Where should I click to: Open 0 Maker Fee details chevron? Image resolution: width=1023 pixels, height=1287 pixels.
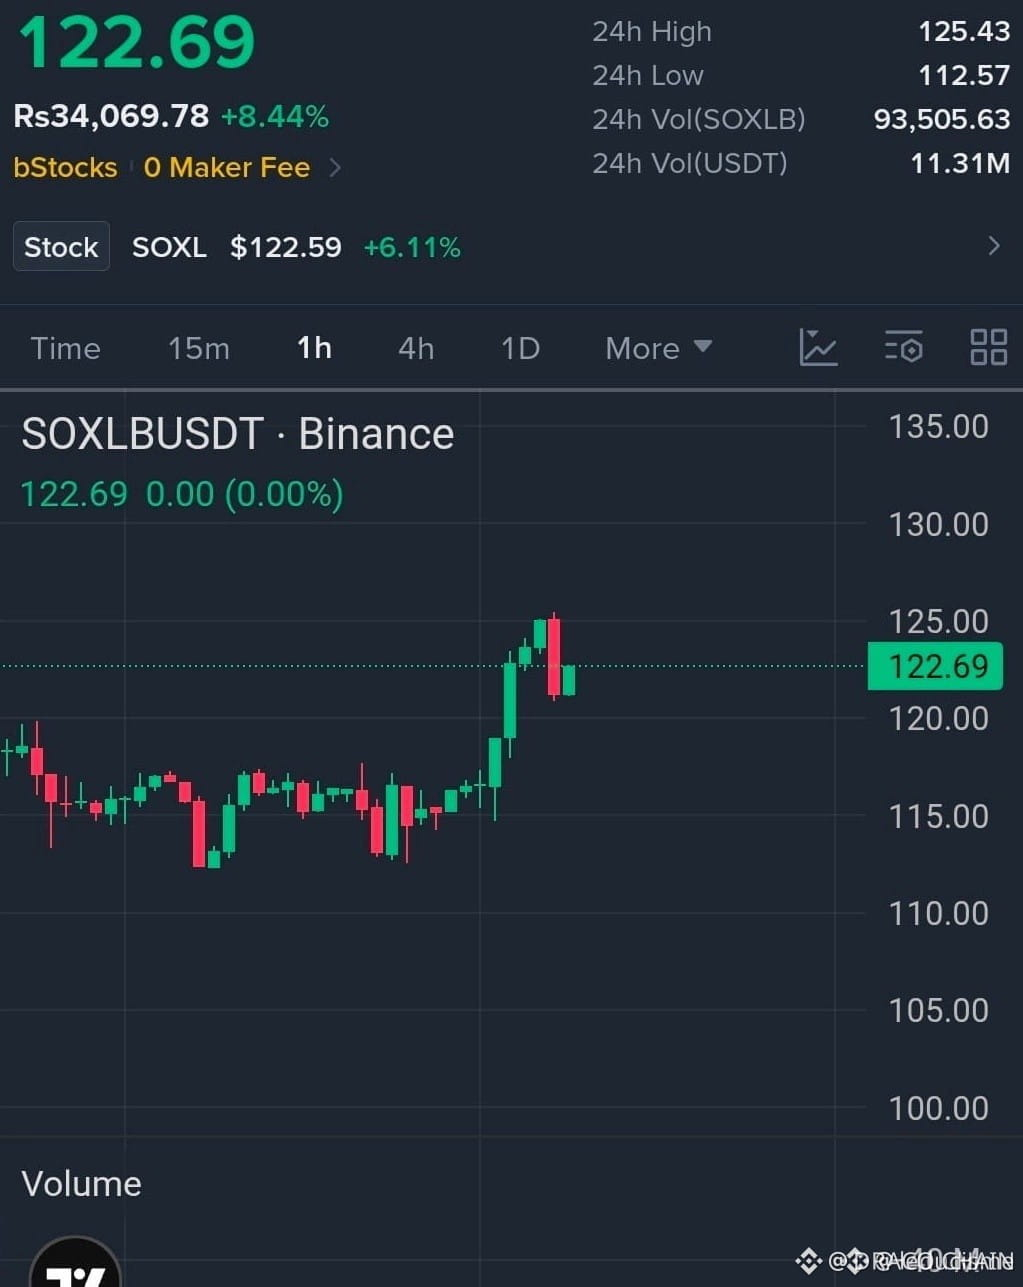(335, 168)
